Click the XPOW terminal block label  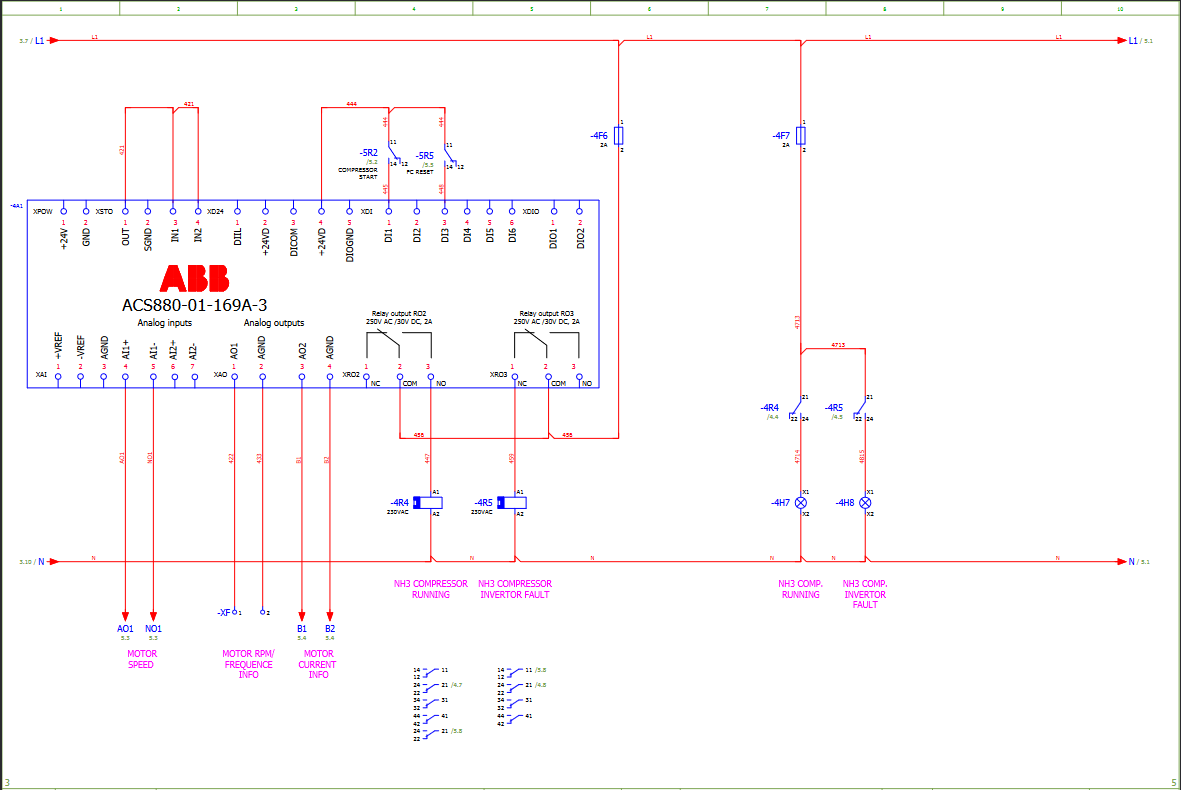(x=43, y=212)
